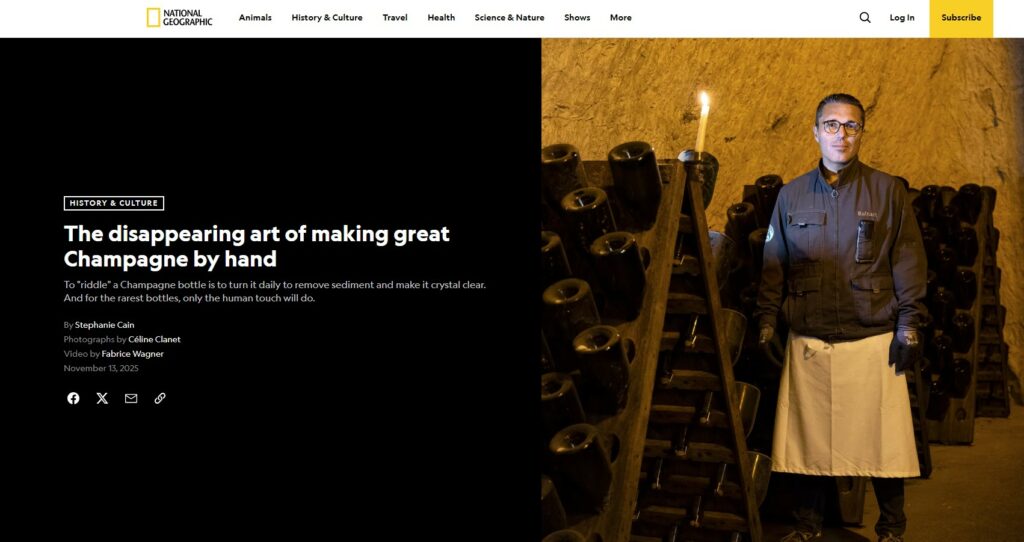Share article on X icon

[103, 398]
